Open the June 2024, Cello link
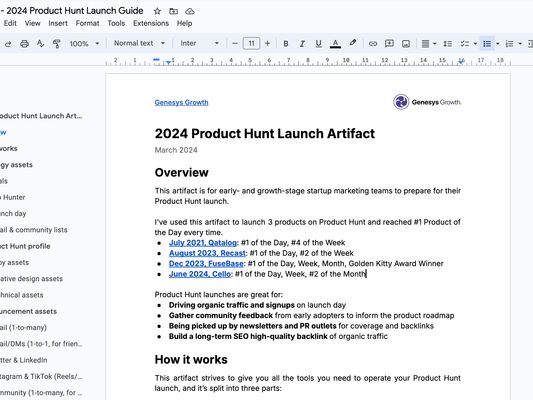The height and width of the screenshot is (400, 533). (x=200, y=274)
